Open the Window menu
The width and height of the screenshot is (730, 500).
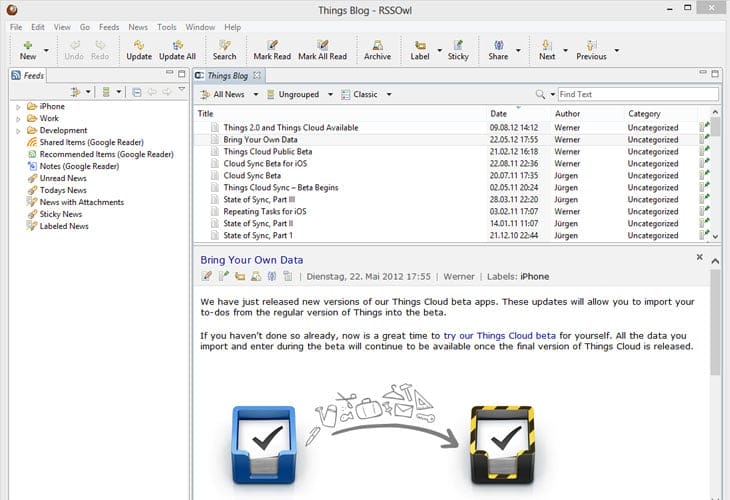click(200, 27)
